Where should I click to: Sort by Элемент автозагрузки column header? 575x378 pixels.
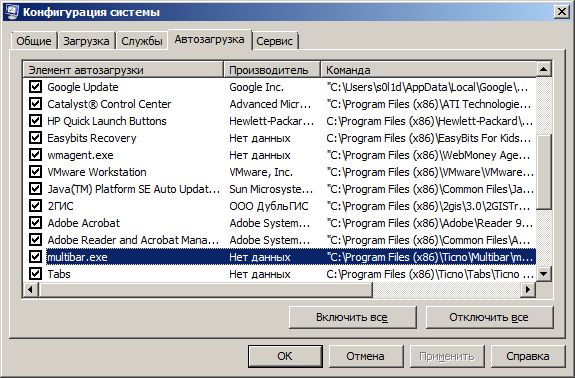pos(123,70)
